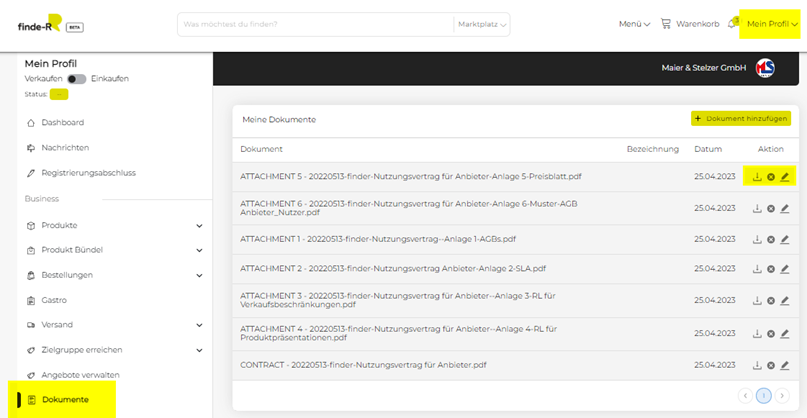This screenshot has height=418, width=807.
Task: Edit the ATTACHMENT 1 AGBs entry
Action: pos(784,239)
